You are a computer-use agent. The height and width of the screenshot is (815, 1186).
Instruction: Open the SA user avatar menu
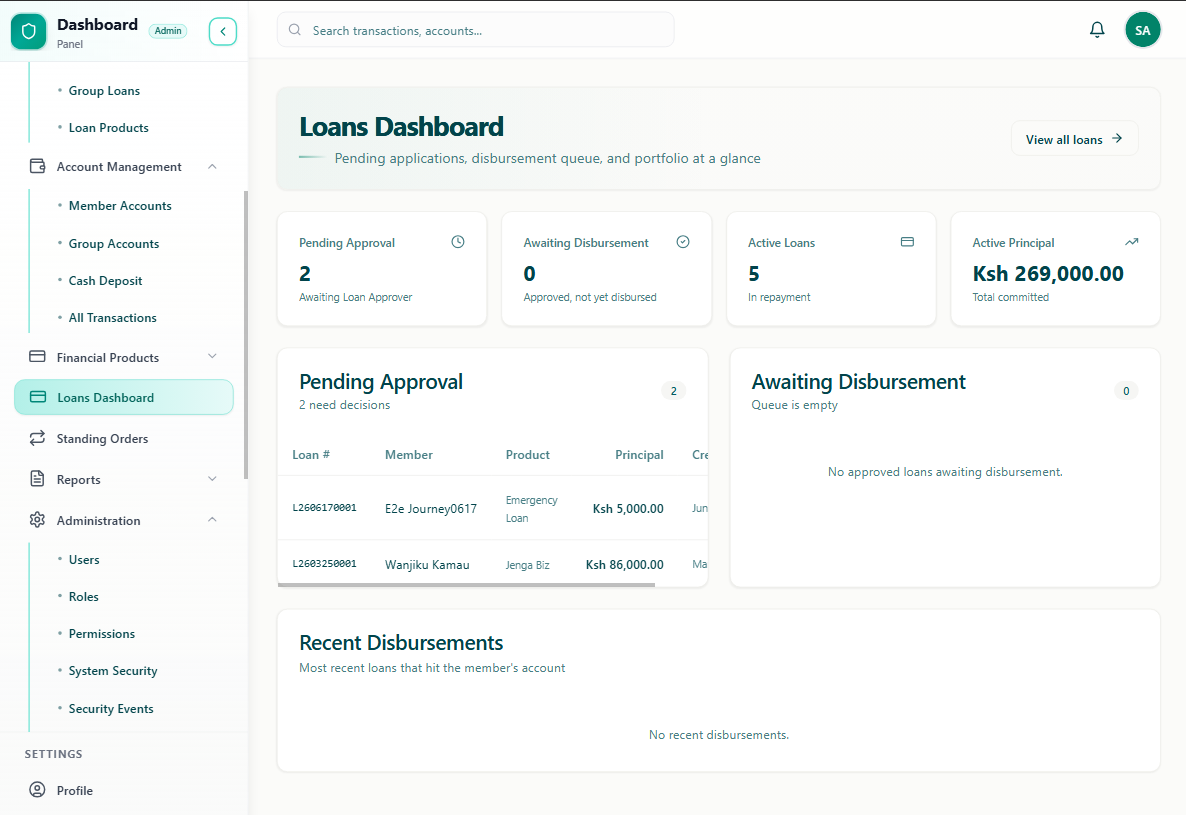[x=1142, y=30]
